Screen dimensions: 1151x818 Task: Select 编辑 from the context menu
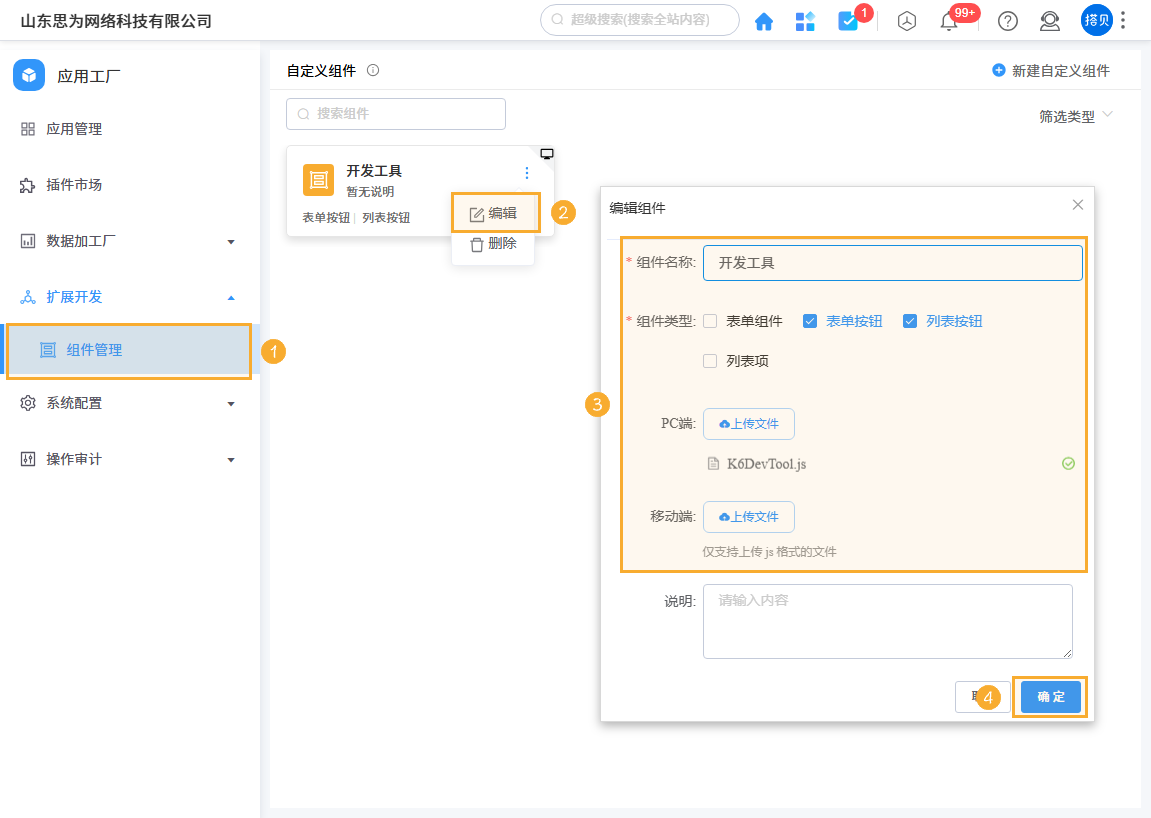click(x=493, y=212)
